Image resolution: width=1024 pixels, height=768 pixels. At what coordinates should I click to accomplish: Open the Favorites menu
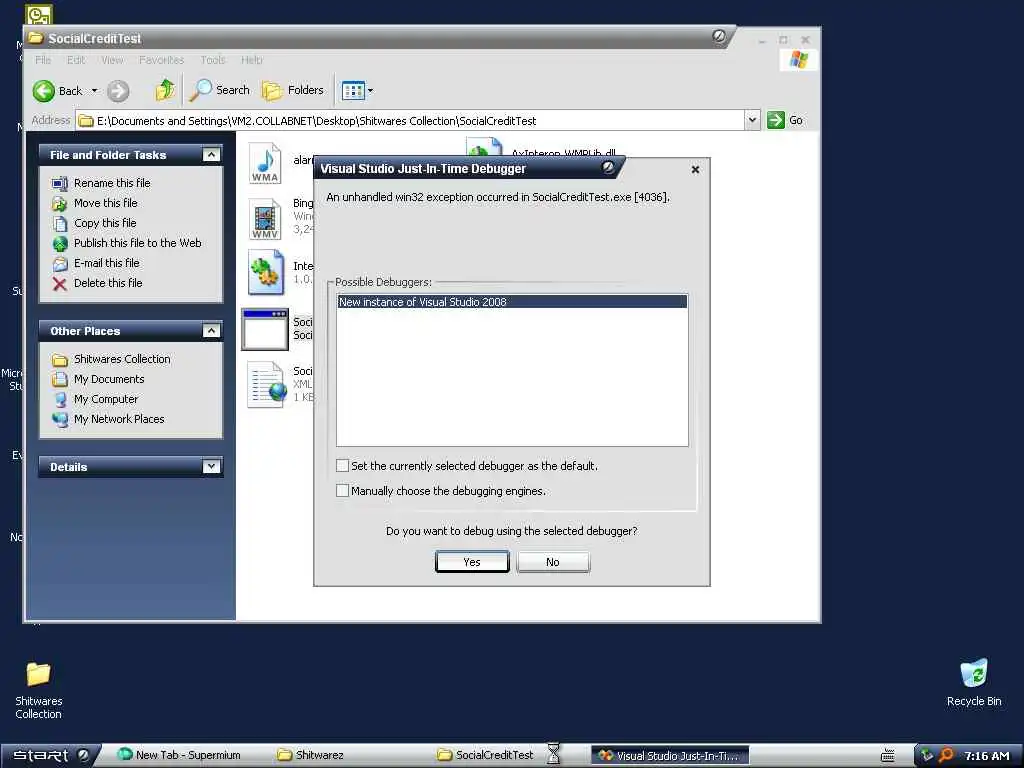click(x=161, y=60)
